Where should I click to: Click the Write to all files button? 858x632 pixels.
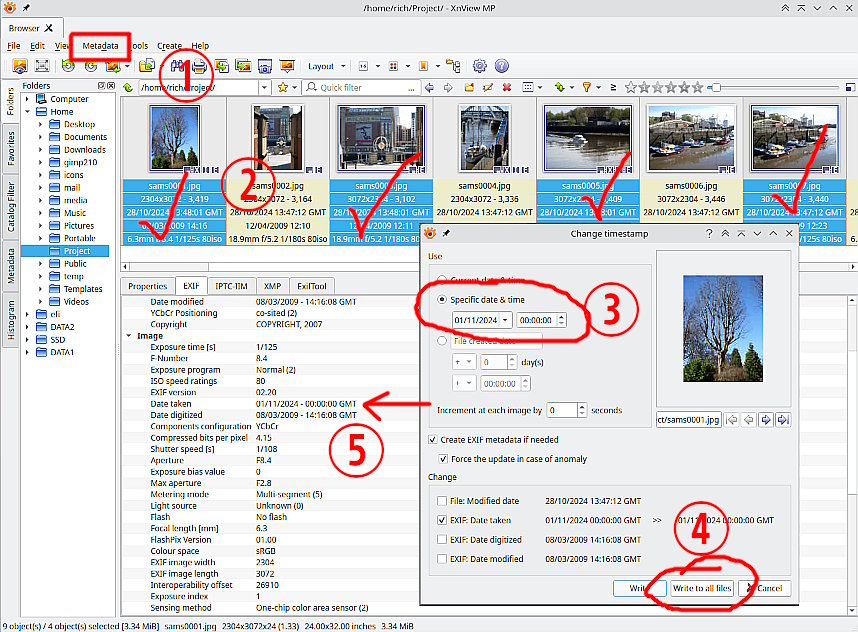click(702, 588)
